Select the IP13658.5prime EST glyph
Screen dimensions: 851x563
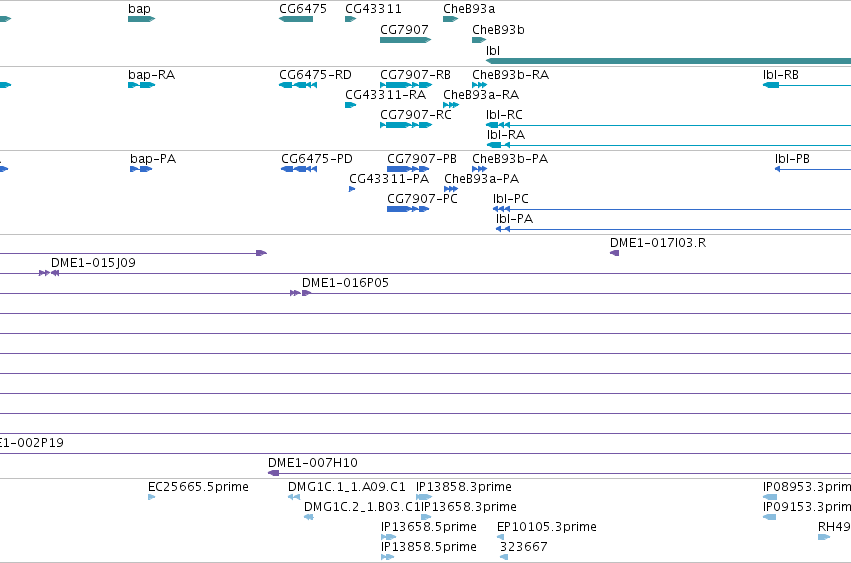[388, 537]
